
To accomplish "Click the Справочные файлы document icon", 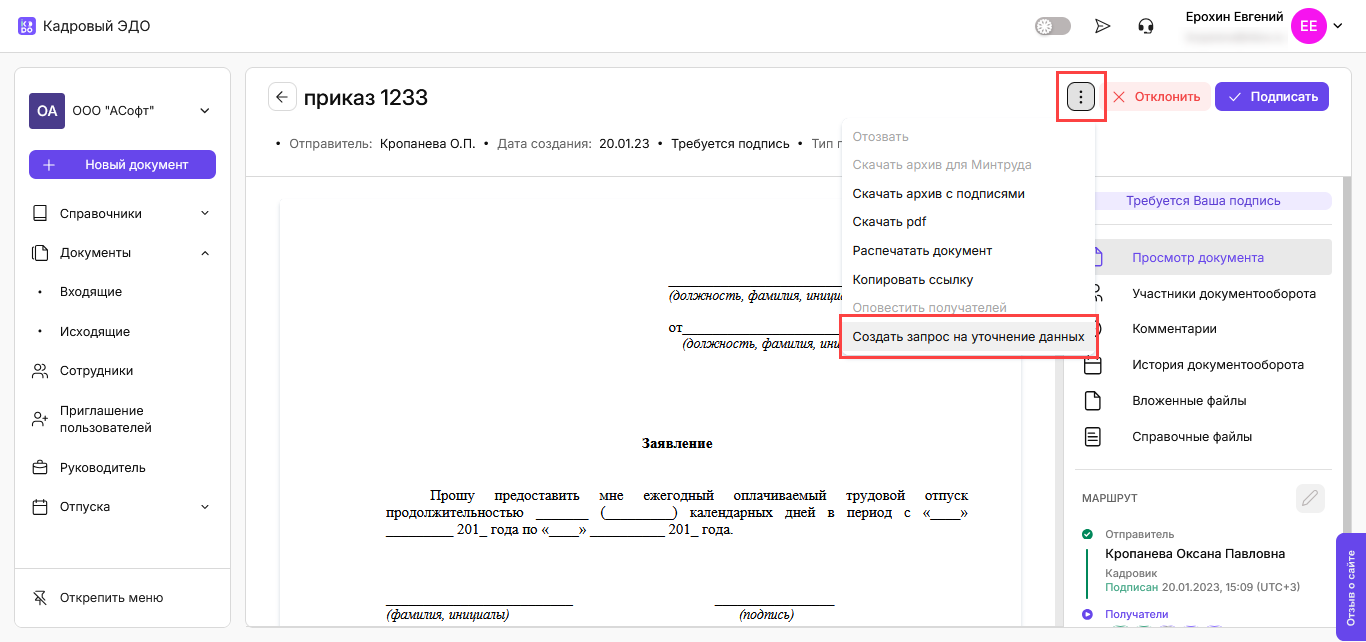I will pyautogui.click(x=1093, y=437).
